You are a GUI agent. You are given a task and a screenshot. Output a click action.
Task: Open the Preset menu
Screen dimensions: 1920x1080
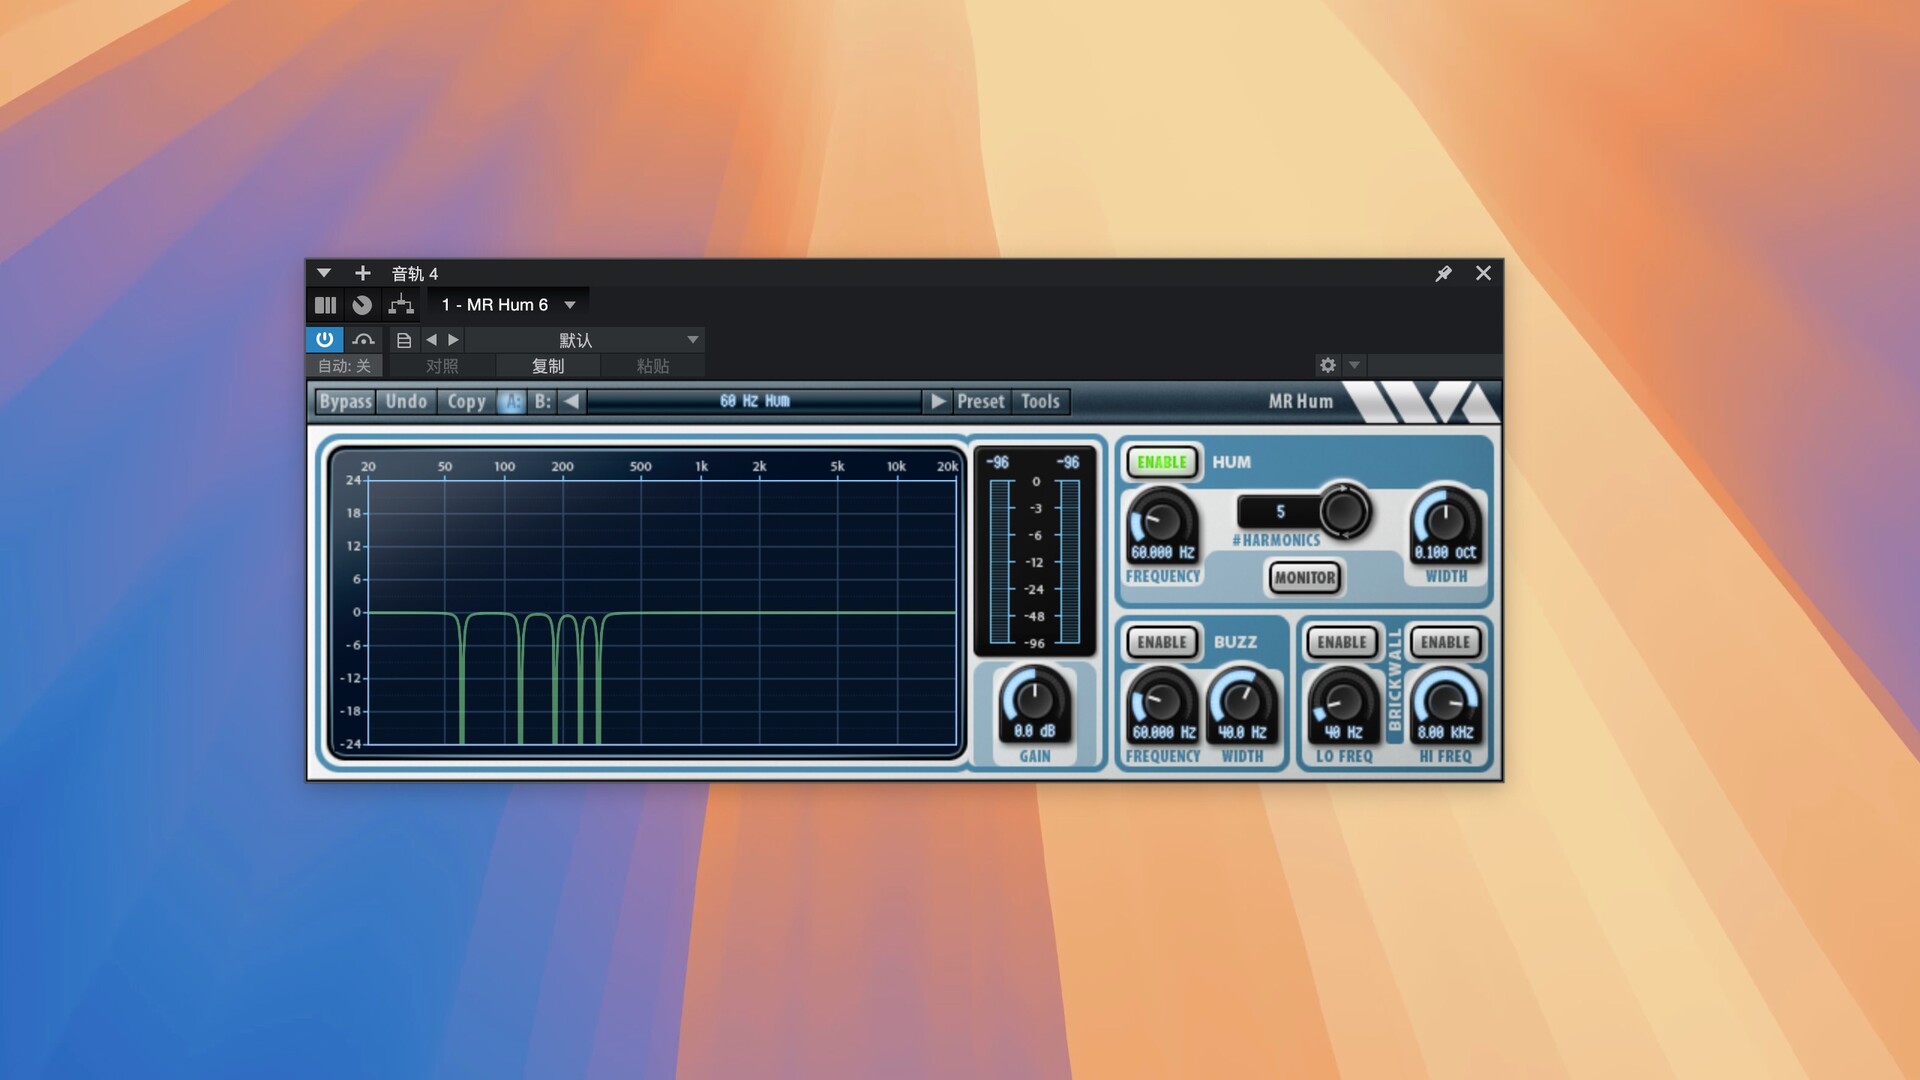980,401
